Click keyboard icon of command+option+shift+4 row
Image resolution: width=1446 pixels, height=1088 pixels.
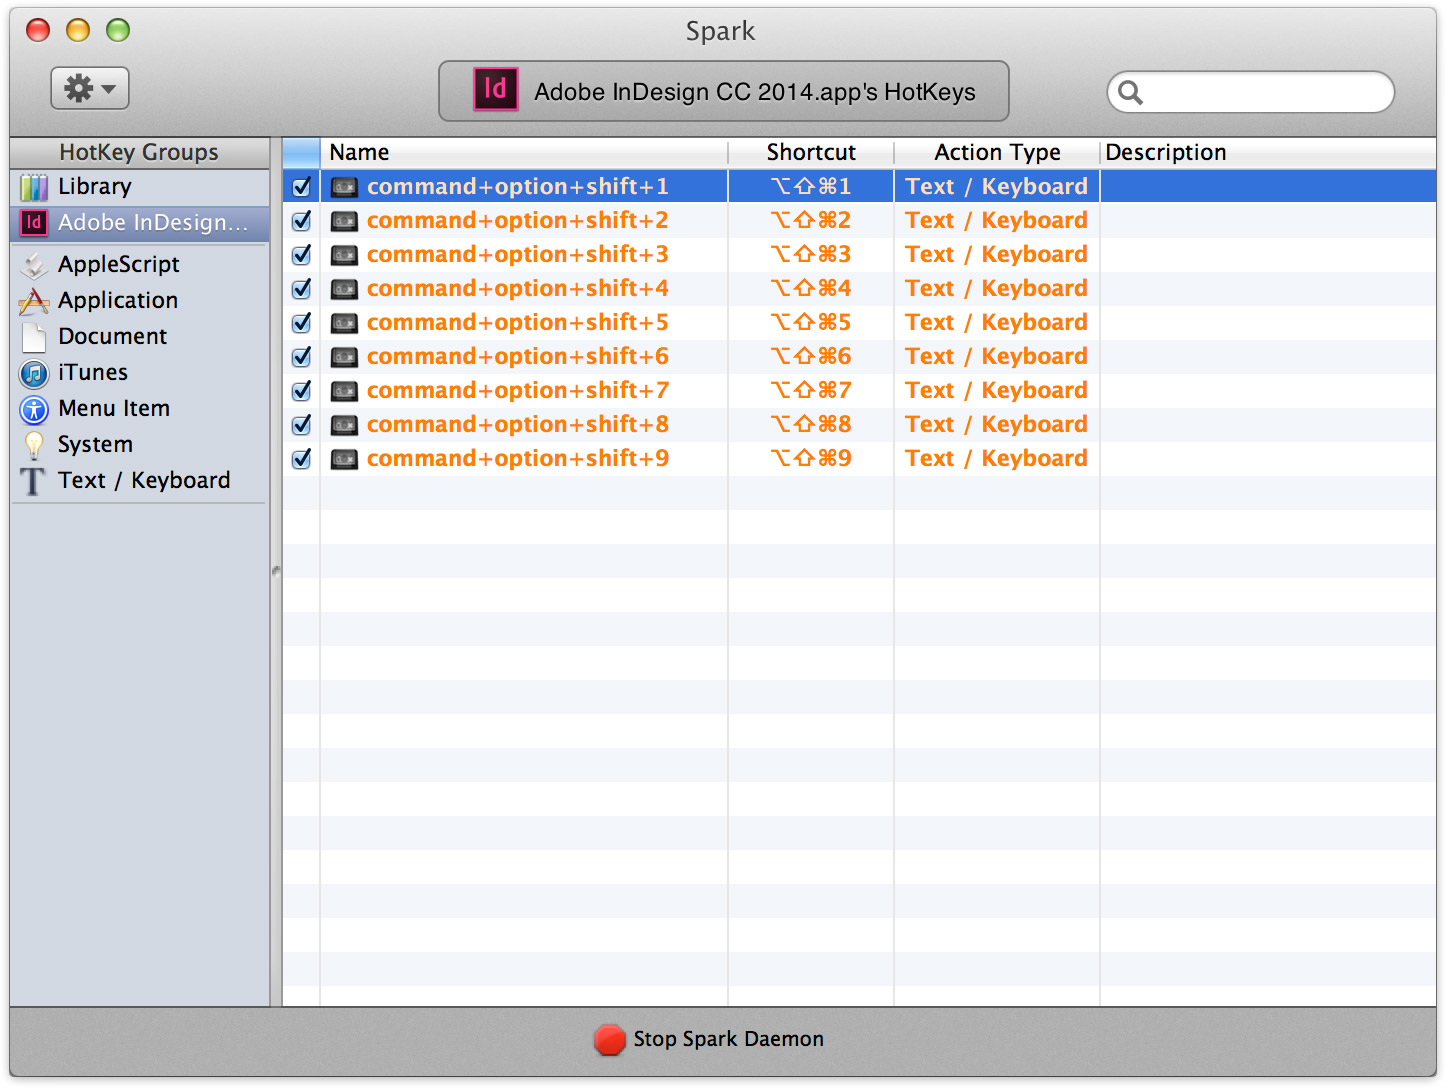[x=345, y=289]
